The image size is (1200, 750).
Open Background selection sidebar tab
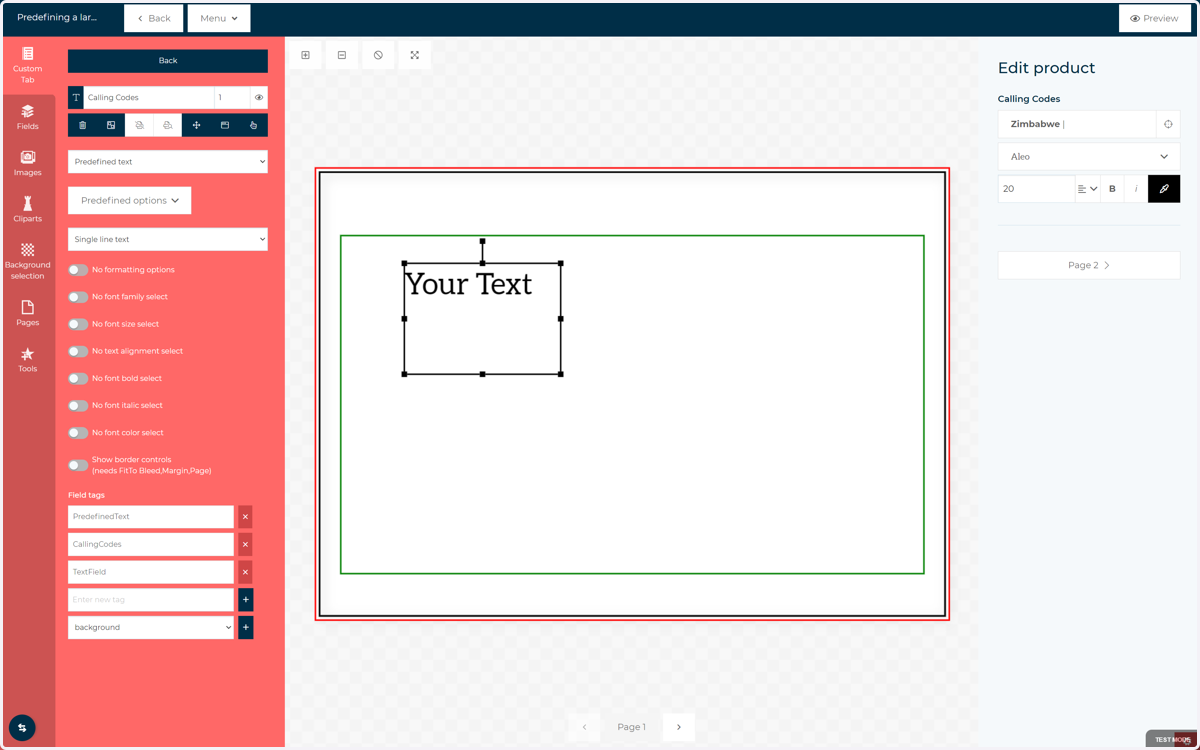[x=28, y=261]
